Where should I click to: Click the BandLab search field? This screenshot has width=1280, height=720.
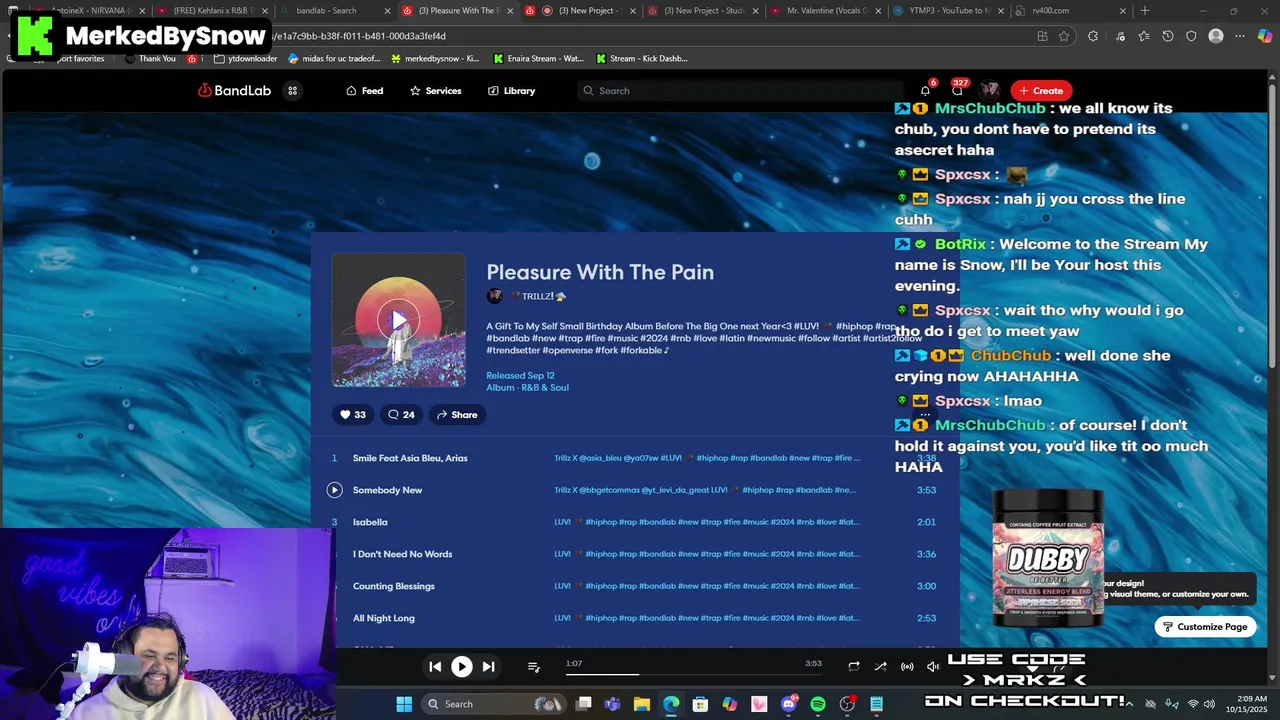click(x=740, y=90)
